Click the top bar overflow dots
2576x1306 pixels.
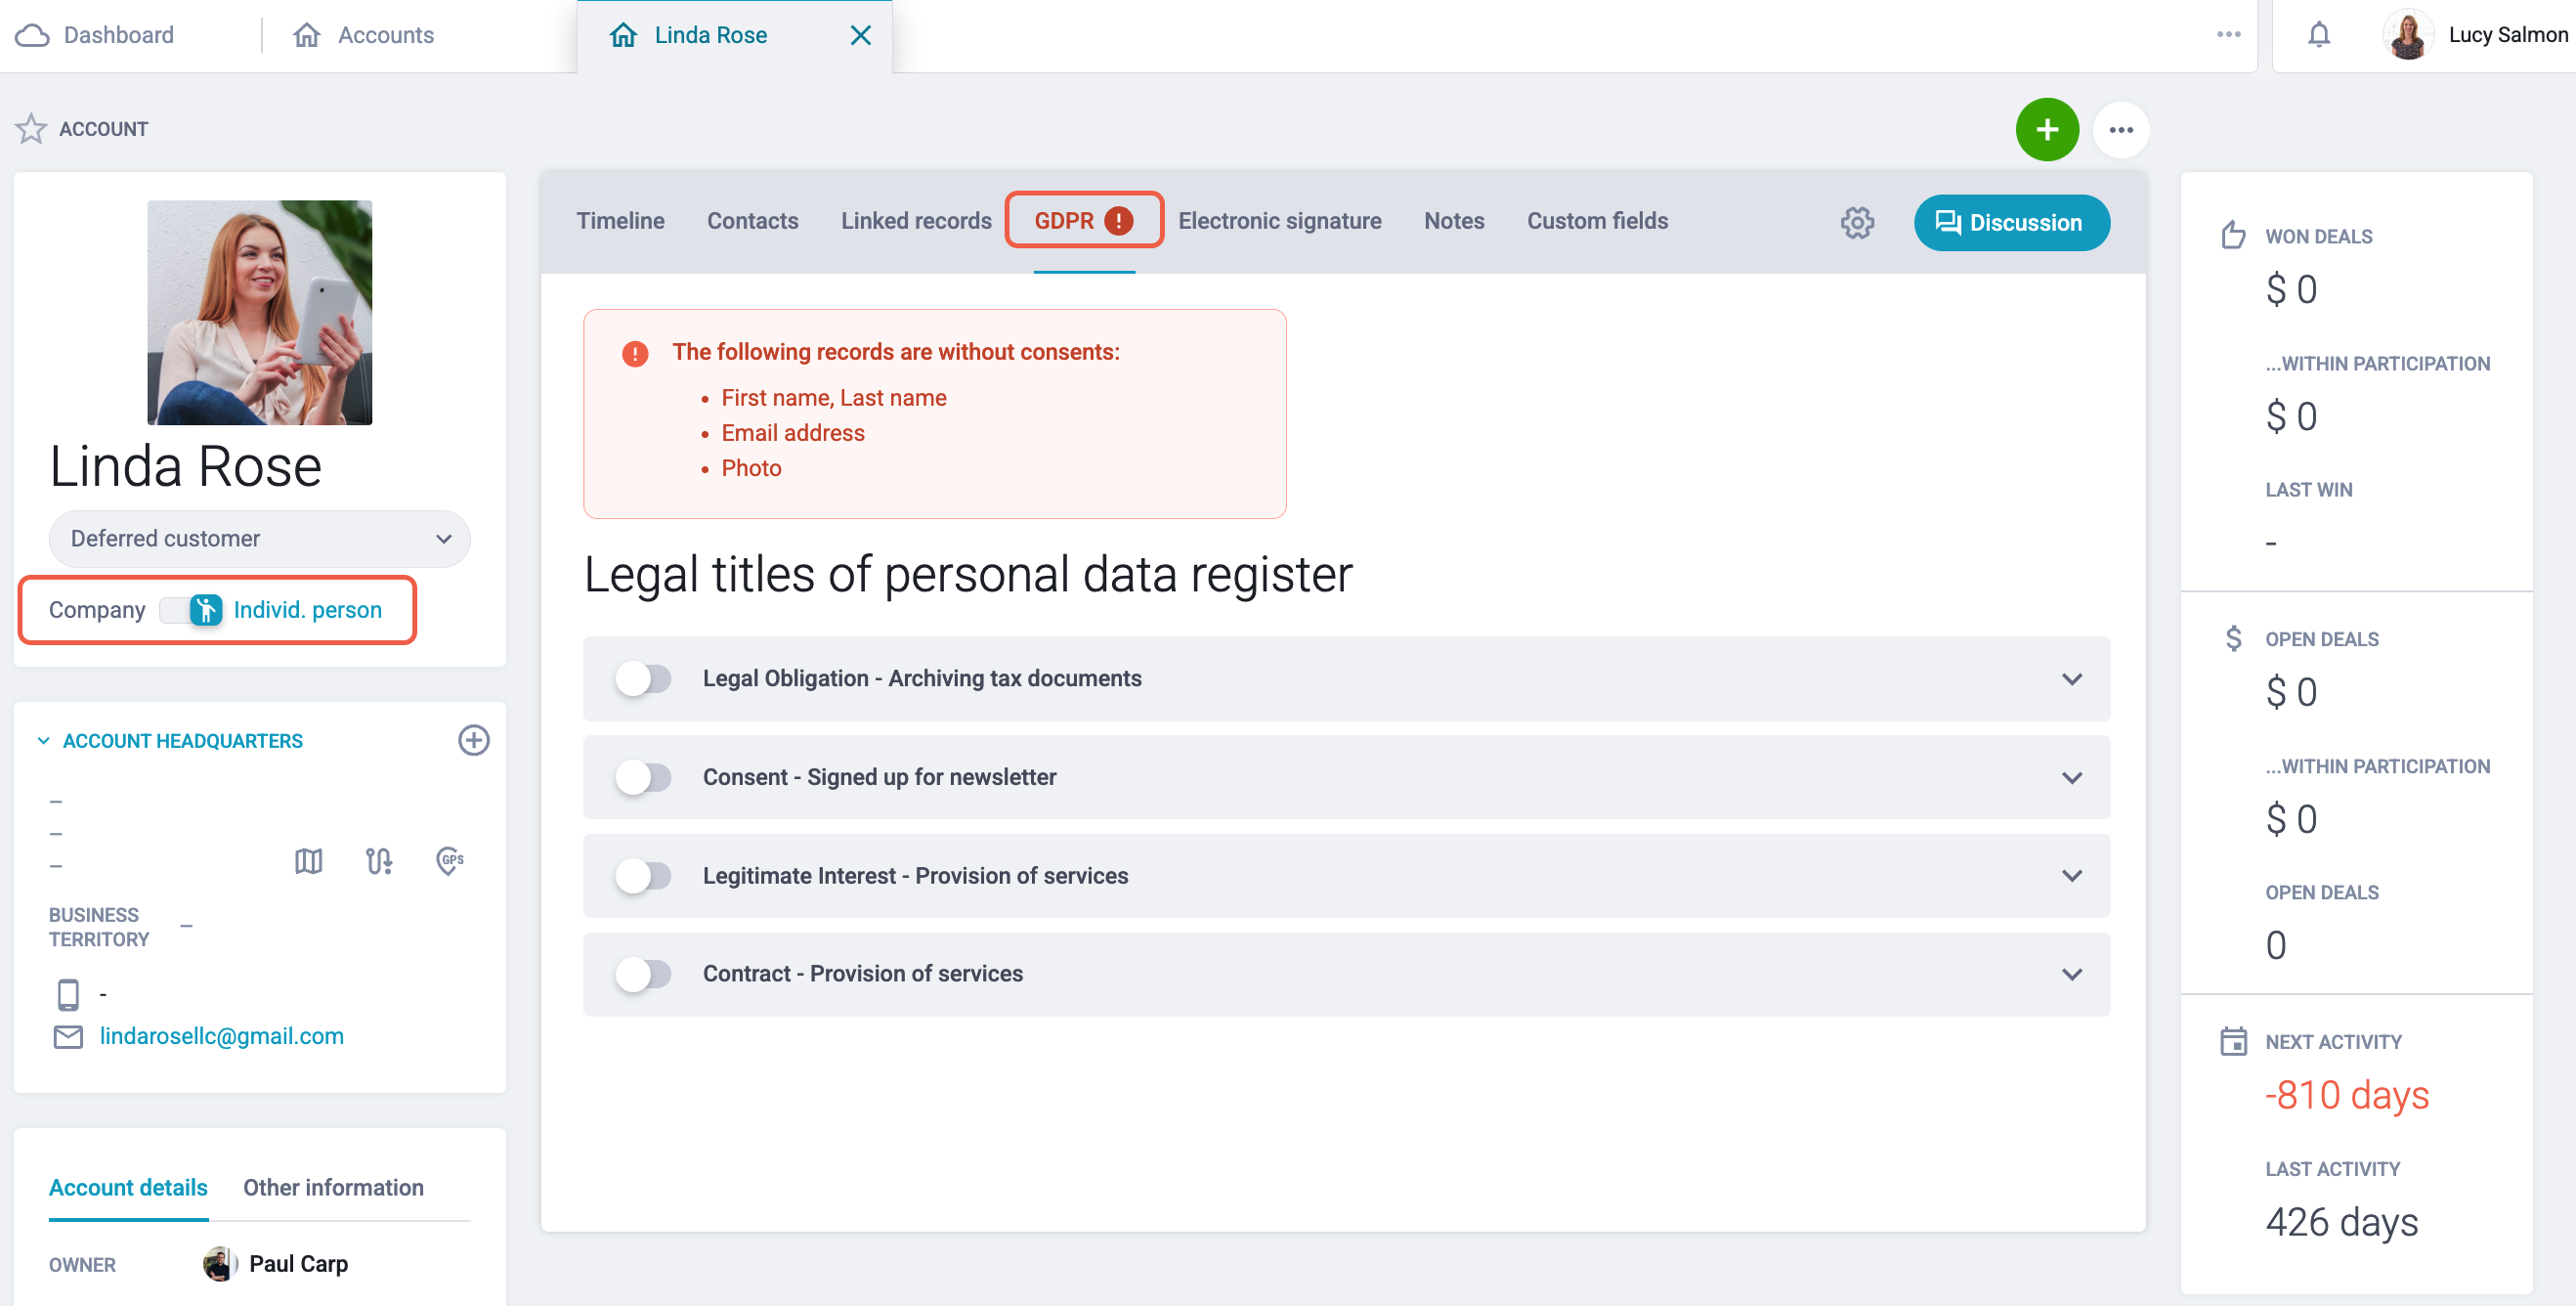[2228, 34]
